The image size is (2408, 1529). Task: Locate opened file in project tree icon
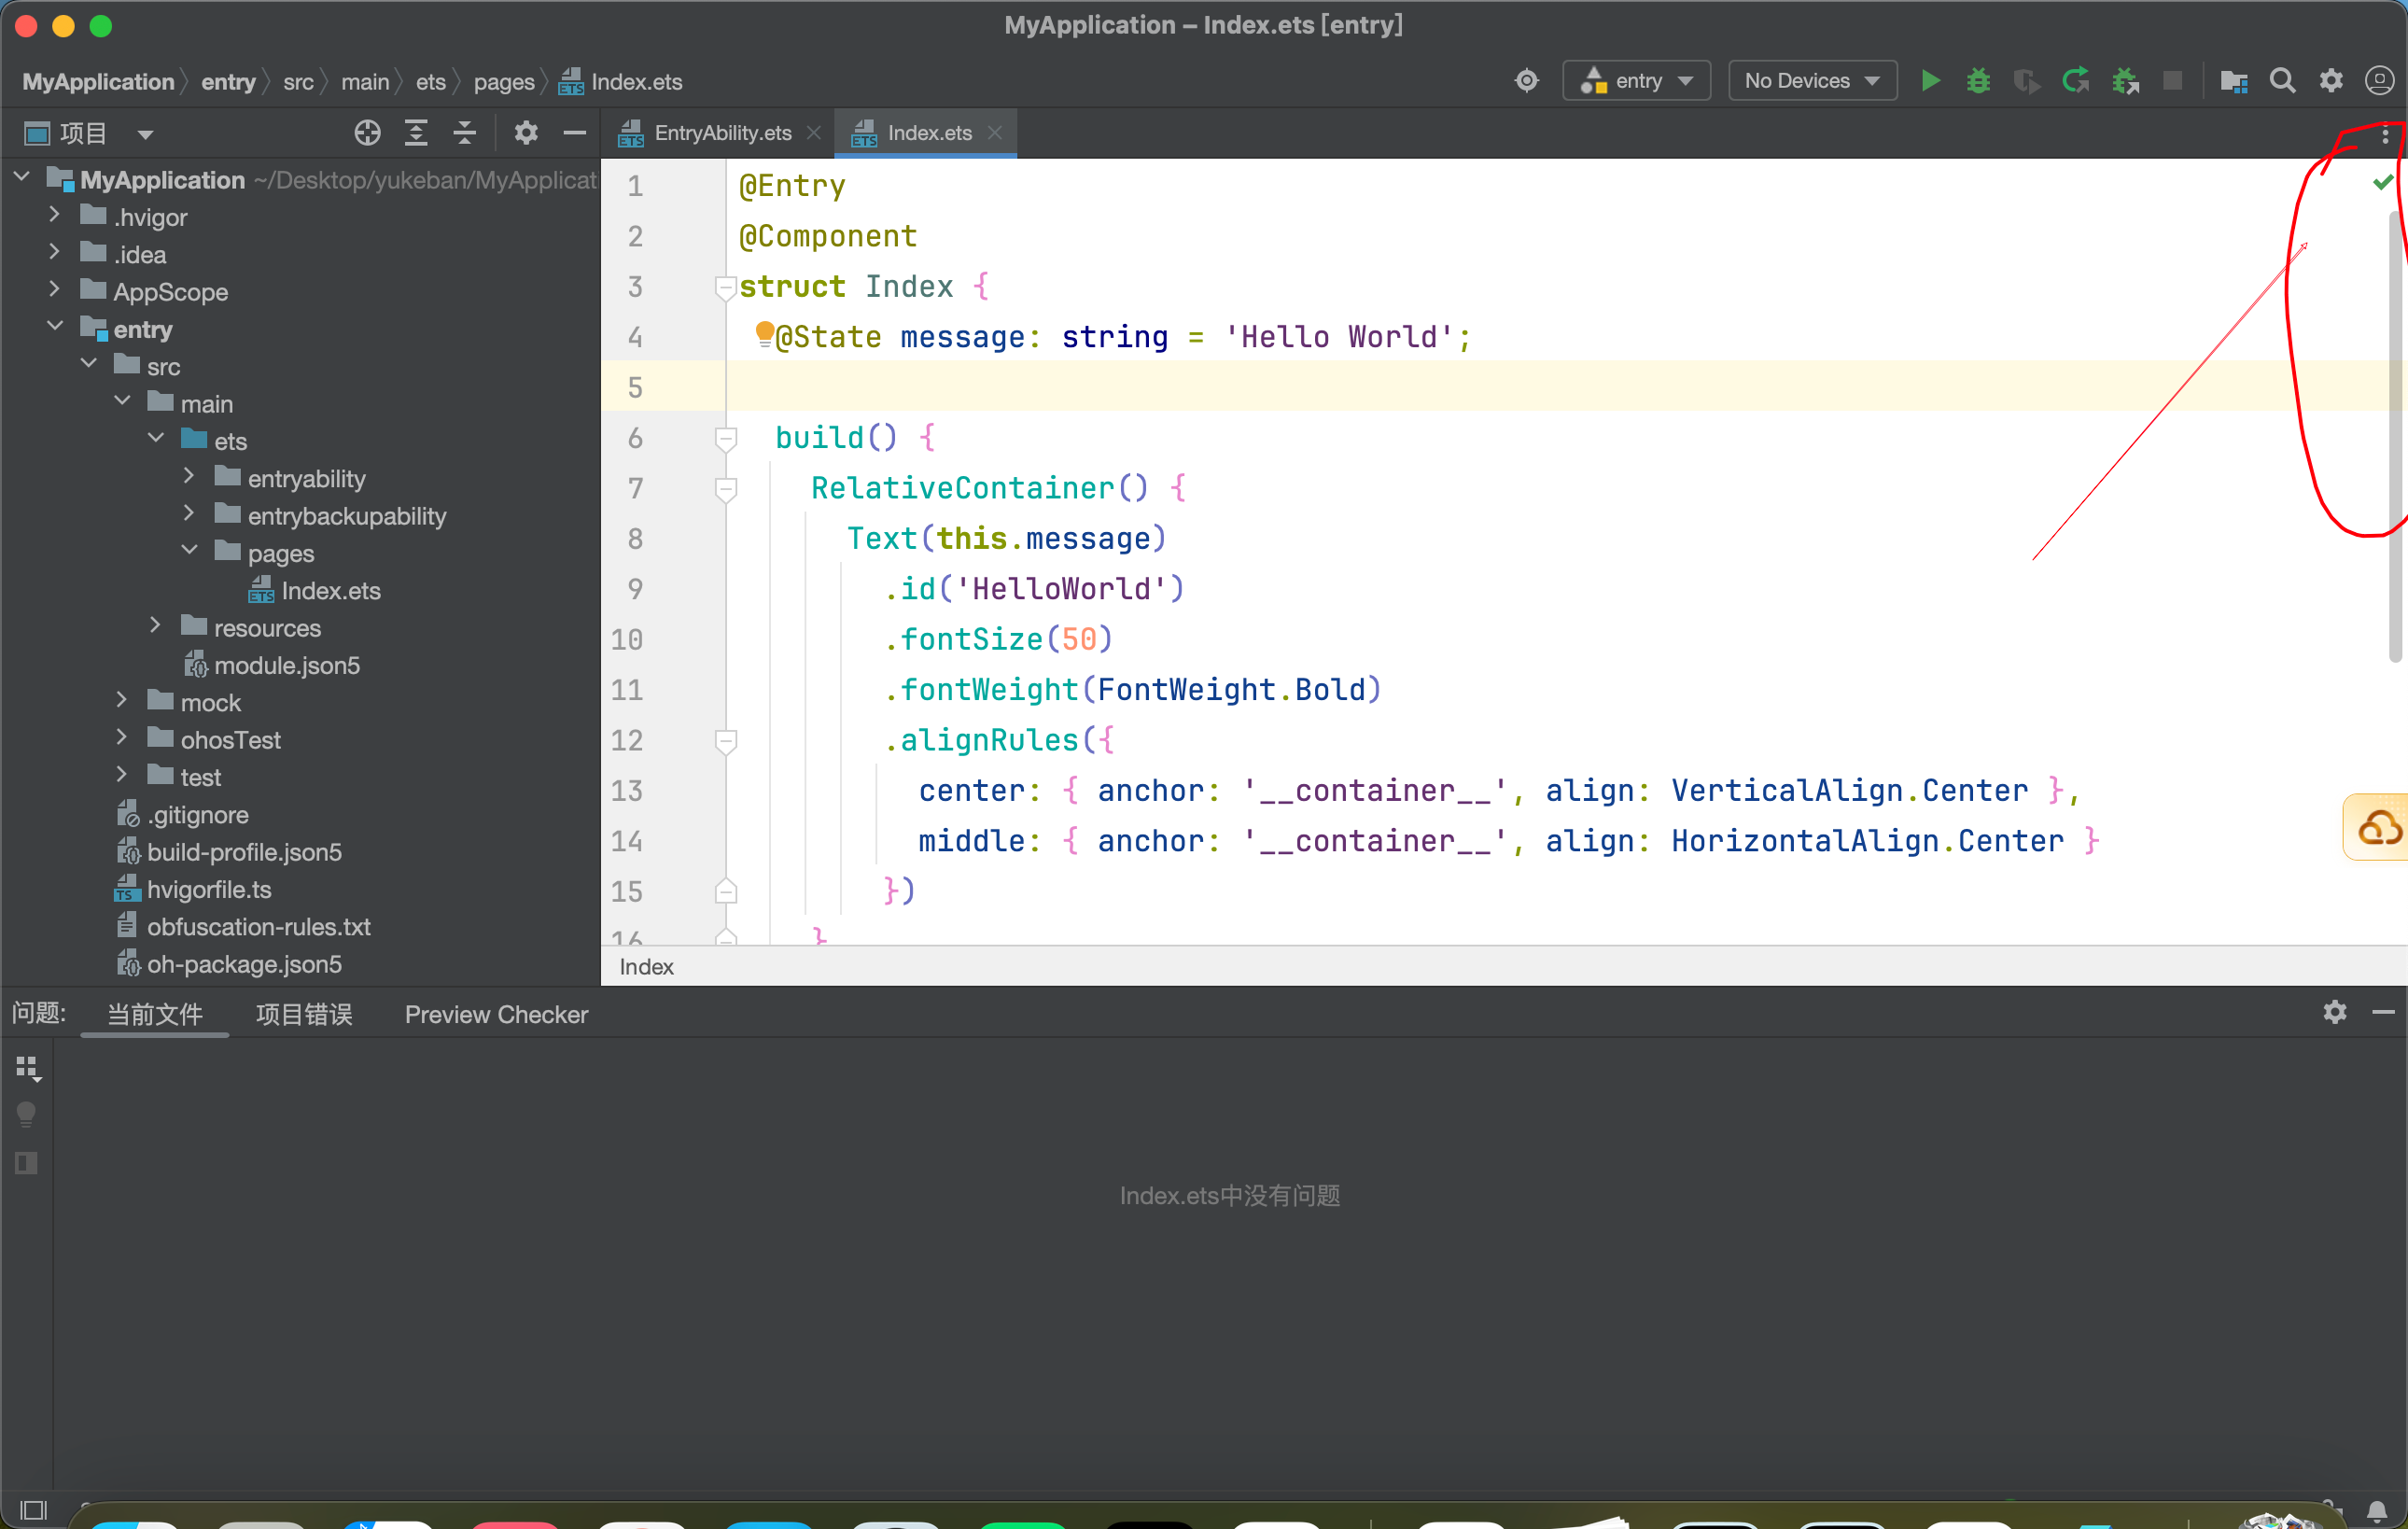tap(367, 133)
